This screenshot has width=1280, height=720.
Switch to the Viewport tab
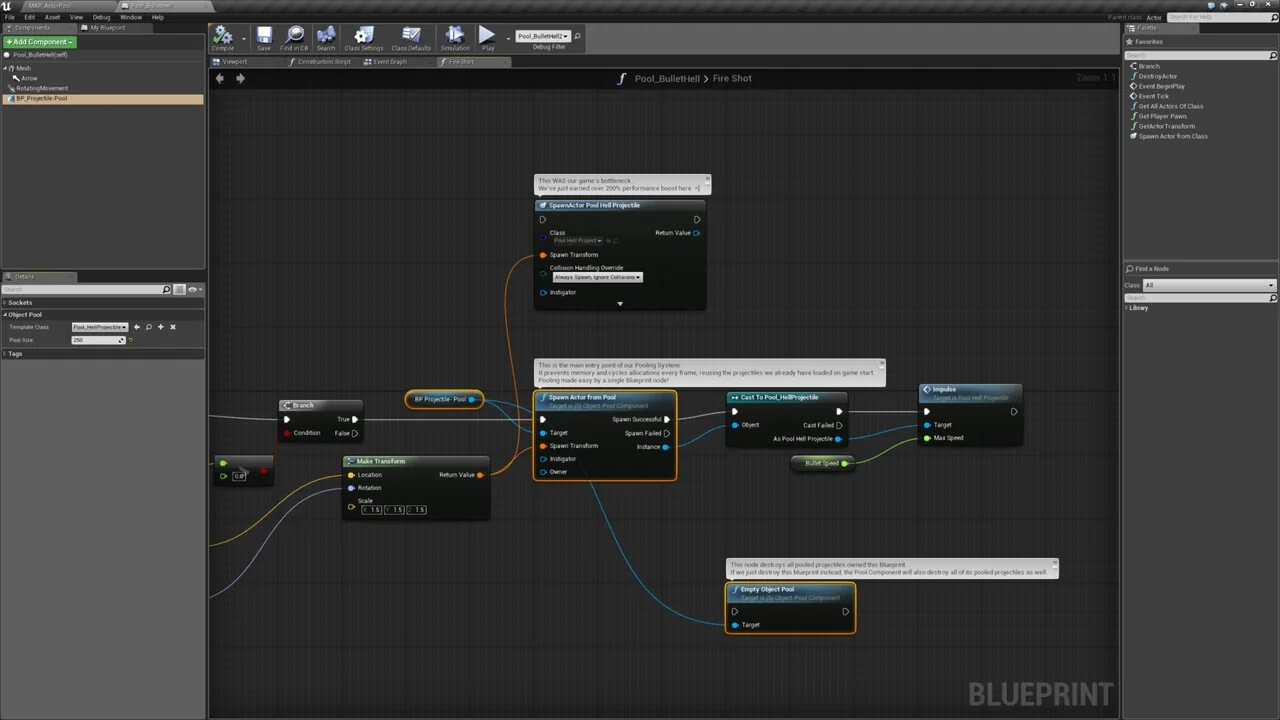click(234, 61)
